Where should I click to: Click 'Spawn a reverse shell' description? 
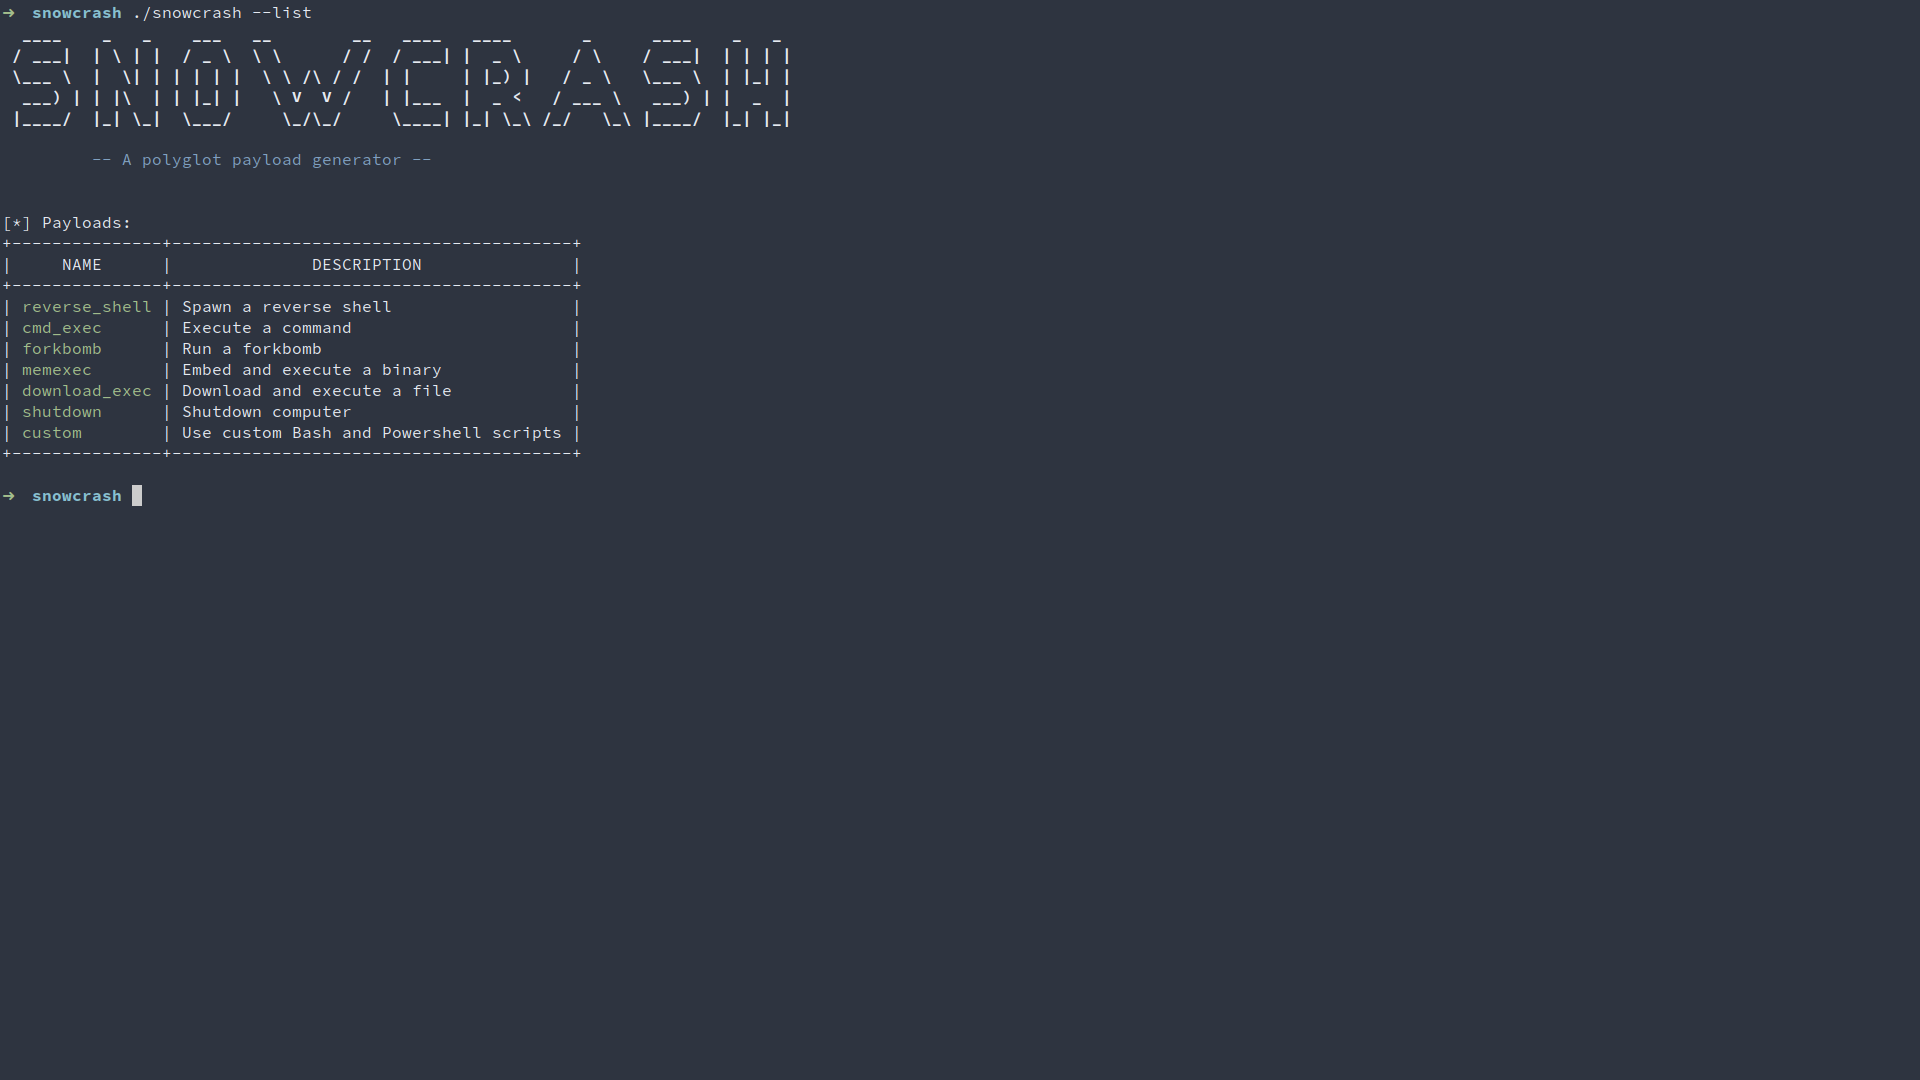(x=287, y=307)
